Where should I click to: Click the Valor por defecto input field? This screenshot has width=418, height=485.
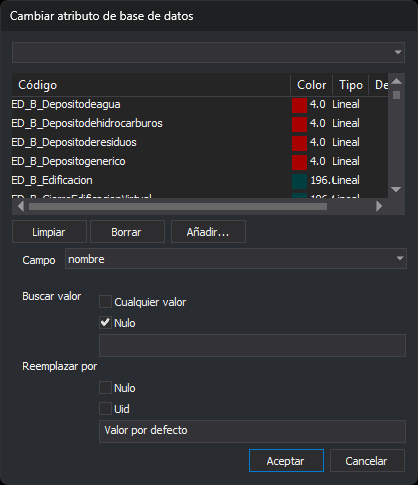point(252,431)
